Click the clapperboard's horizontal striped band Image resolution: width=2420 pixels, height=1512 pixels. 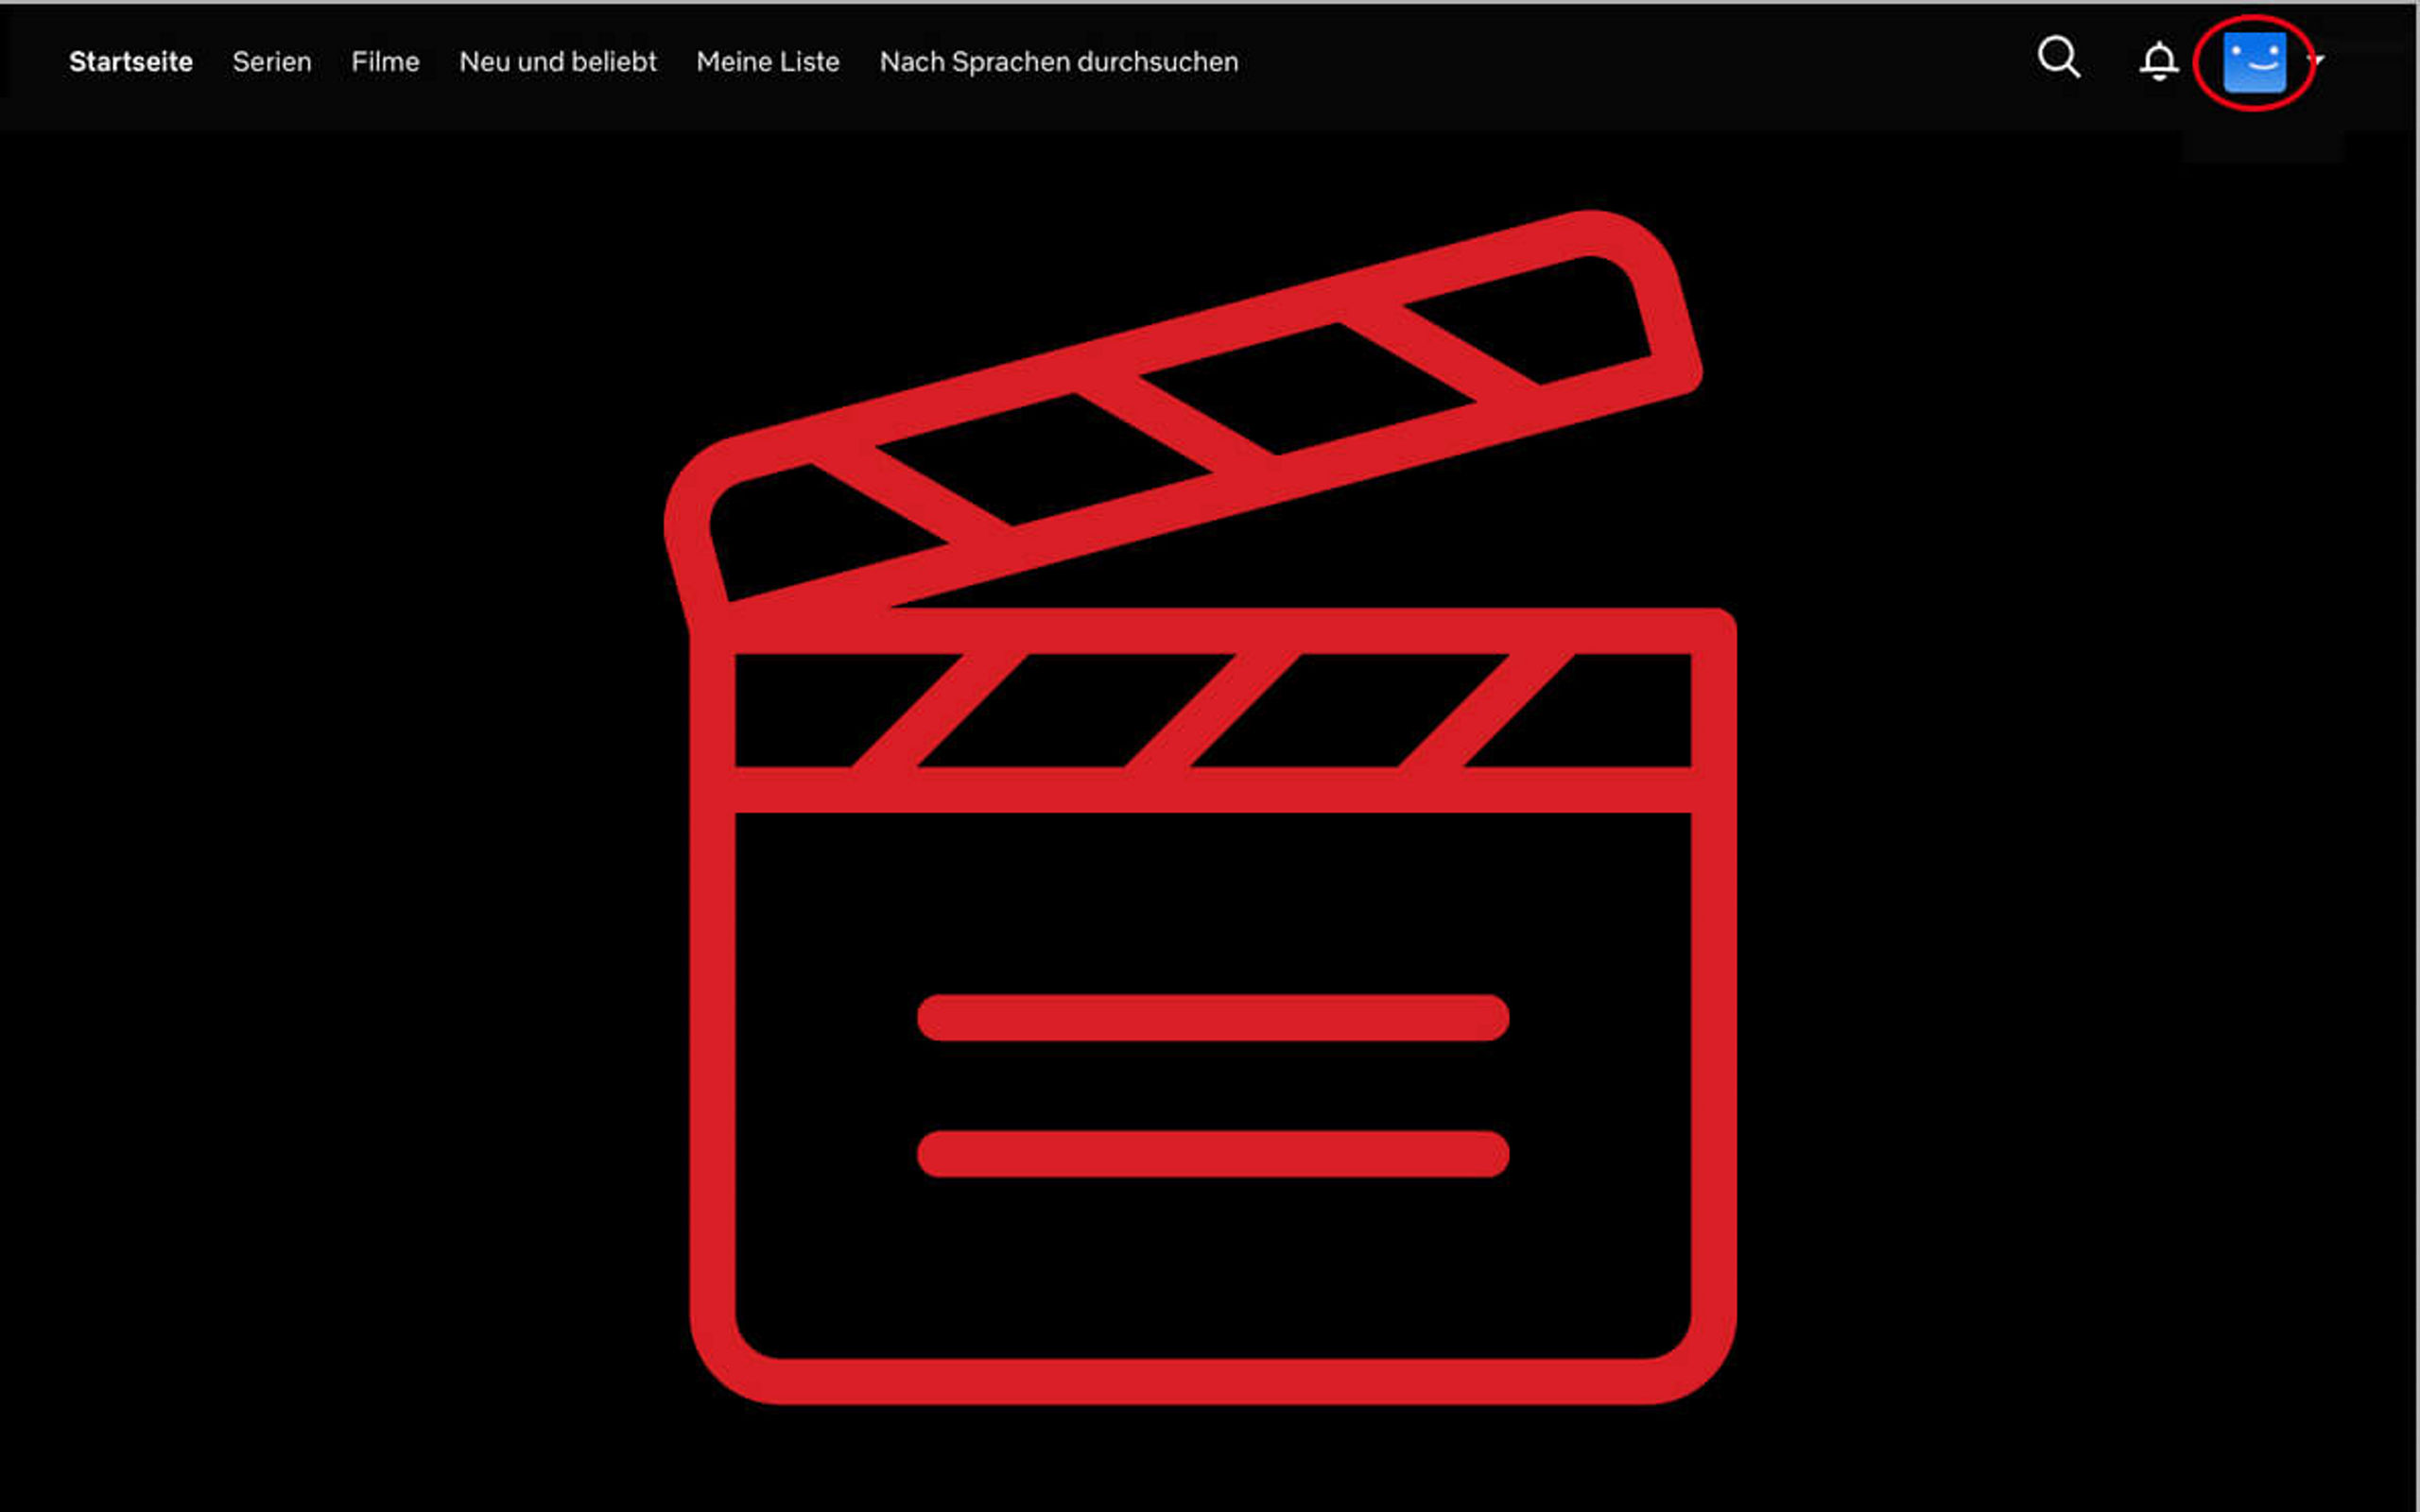tap(1212, 711)
